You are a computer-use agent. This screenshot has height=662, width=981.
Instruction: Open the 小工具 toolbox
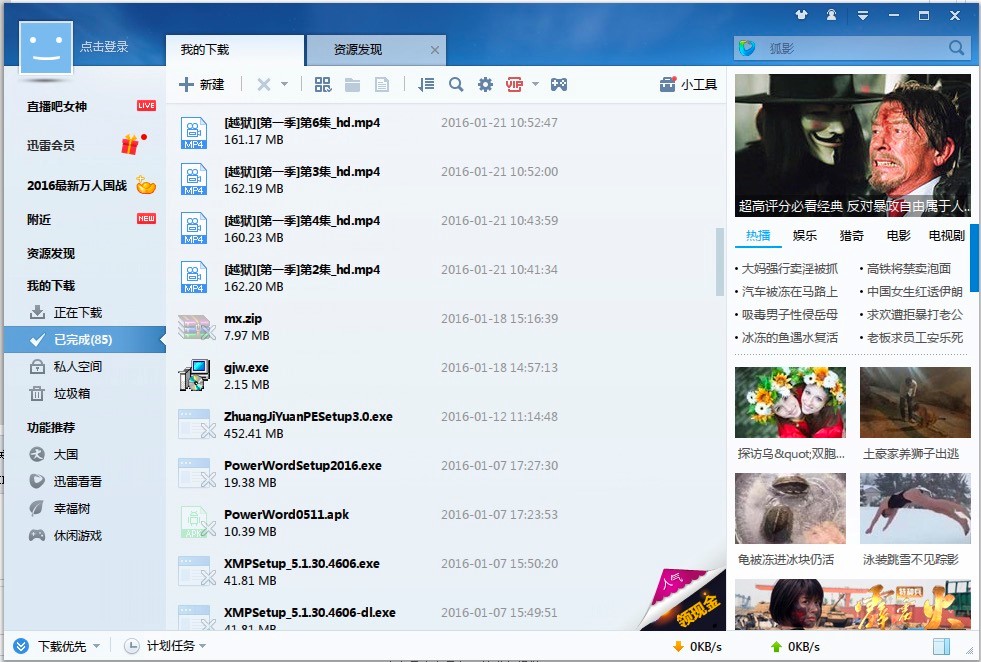coord(688,84)
